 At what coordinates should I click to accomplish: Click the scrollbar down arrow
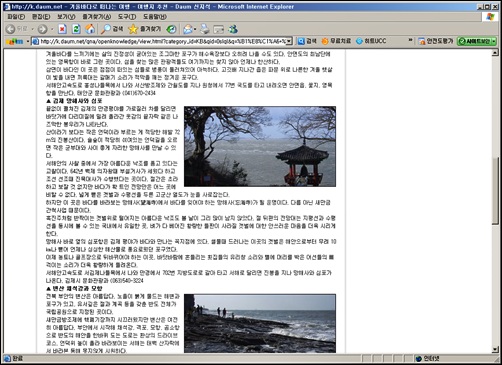pos(495,349)
